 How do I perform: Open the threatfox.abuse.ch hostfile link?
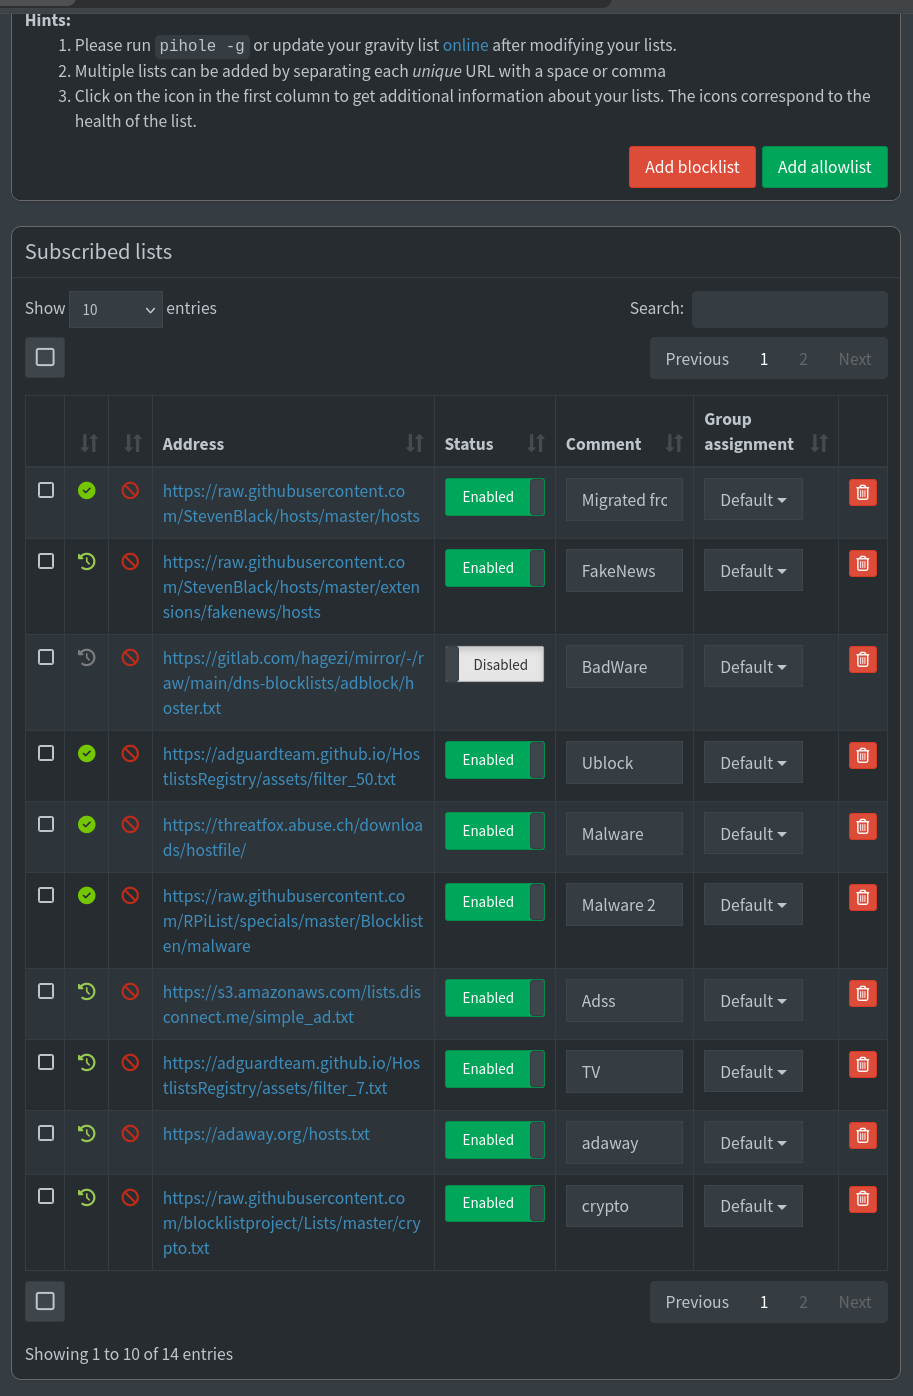(x=293, y=837)
